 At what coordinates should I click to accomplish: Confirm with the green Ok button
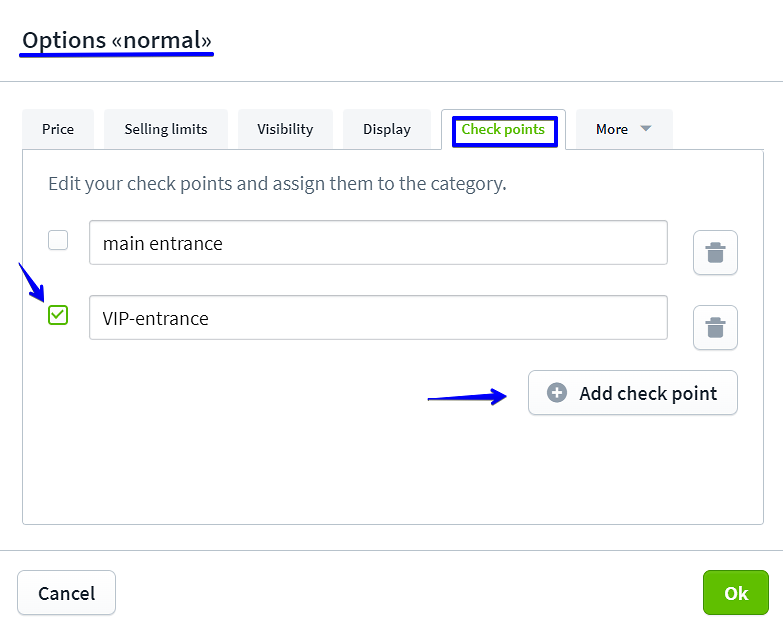tap(736, 593)
